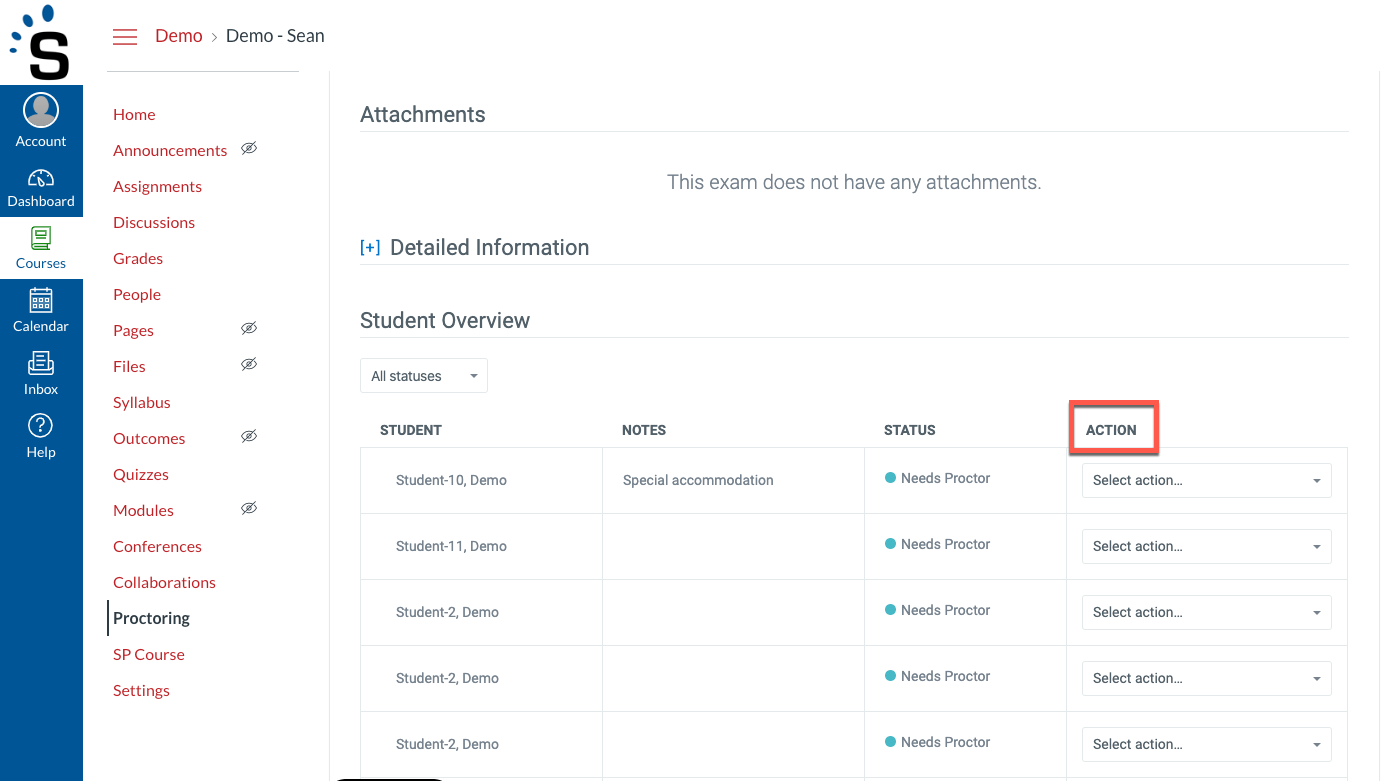Open Settings in course menu
This screenshot has width=1392, height=781.
click(141, 691)
